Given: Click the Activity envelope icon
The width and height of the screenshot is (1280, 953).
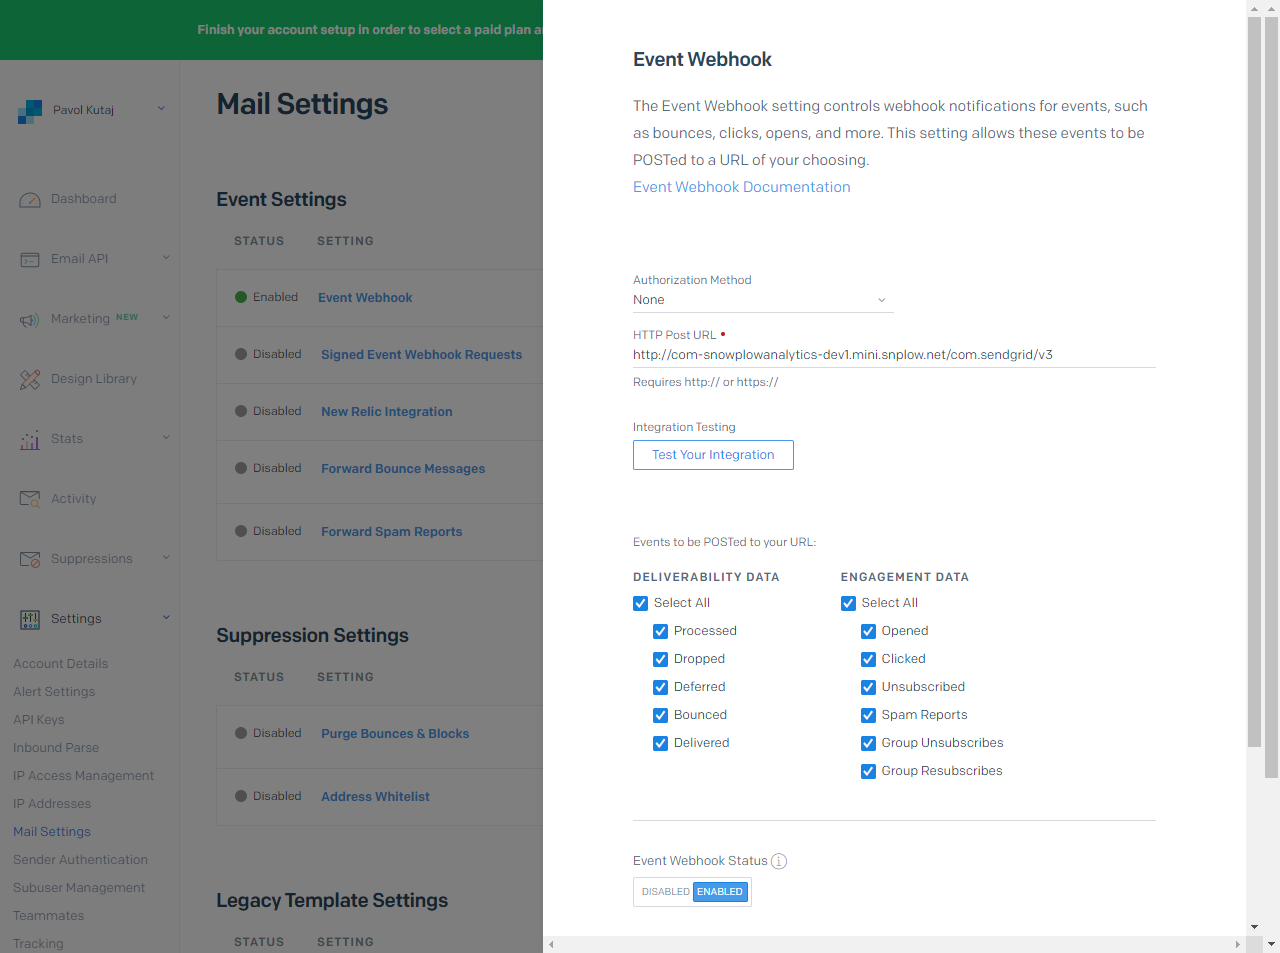Looking at the screenshot, I should tap(30, 499).
